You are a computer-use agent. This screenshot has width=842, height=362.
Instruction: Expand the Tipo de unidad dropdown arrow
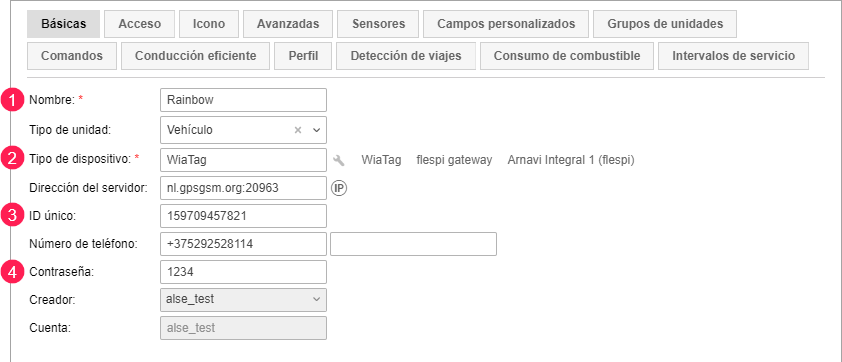[x=316, y=130]
